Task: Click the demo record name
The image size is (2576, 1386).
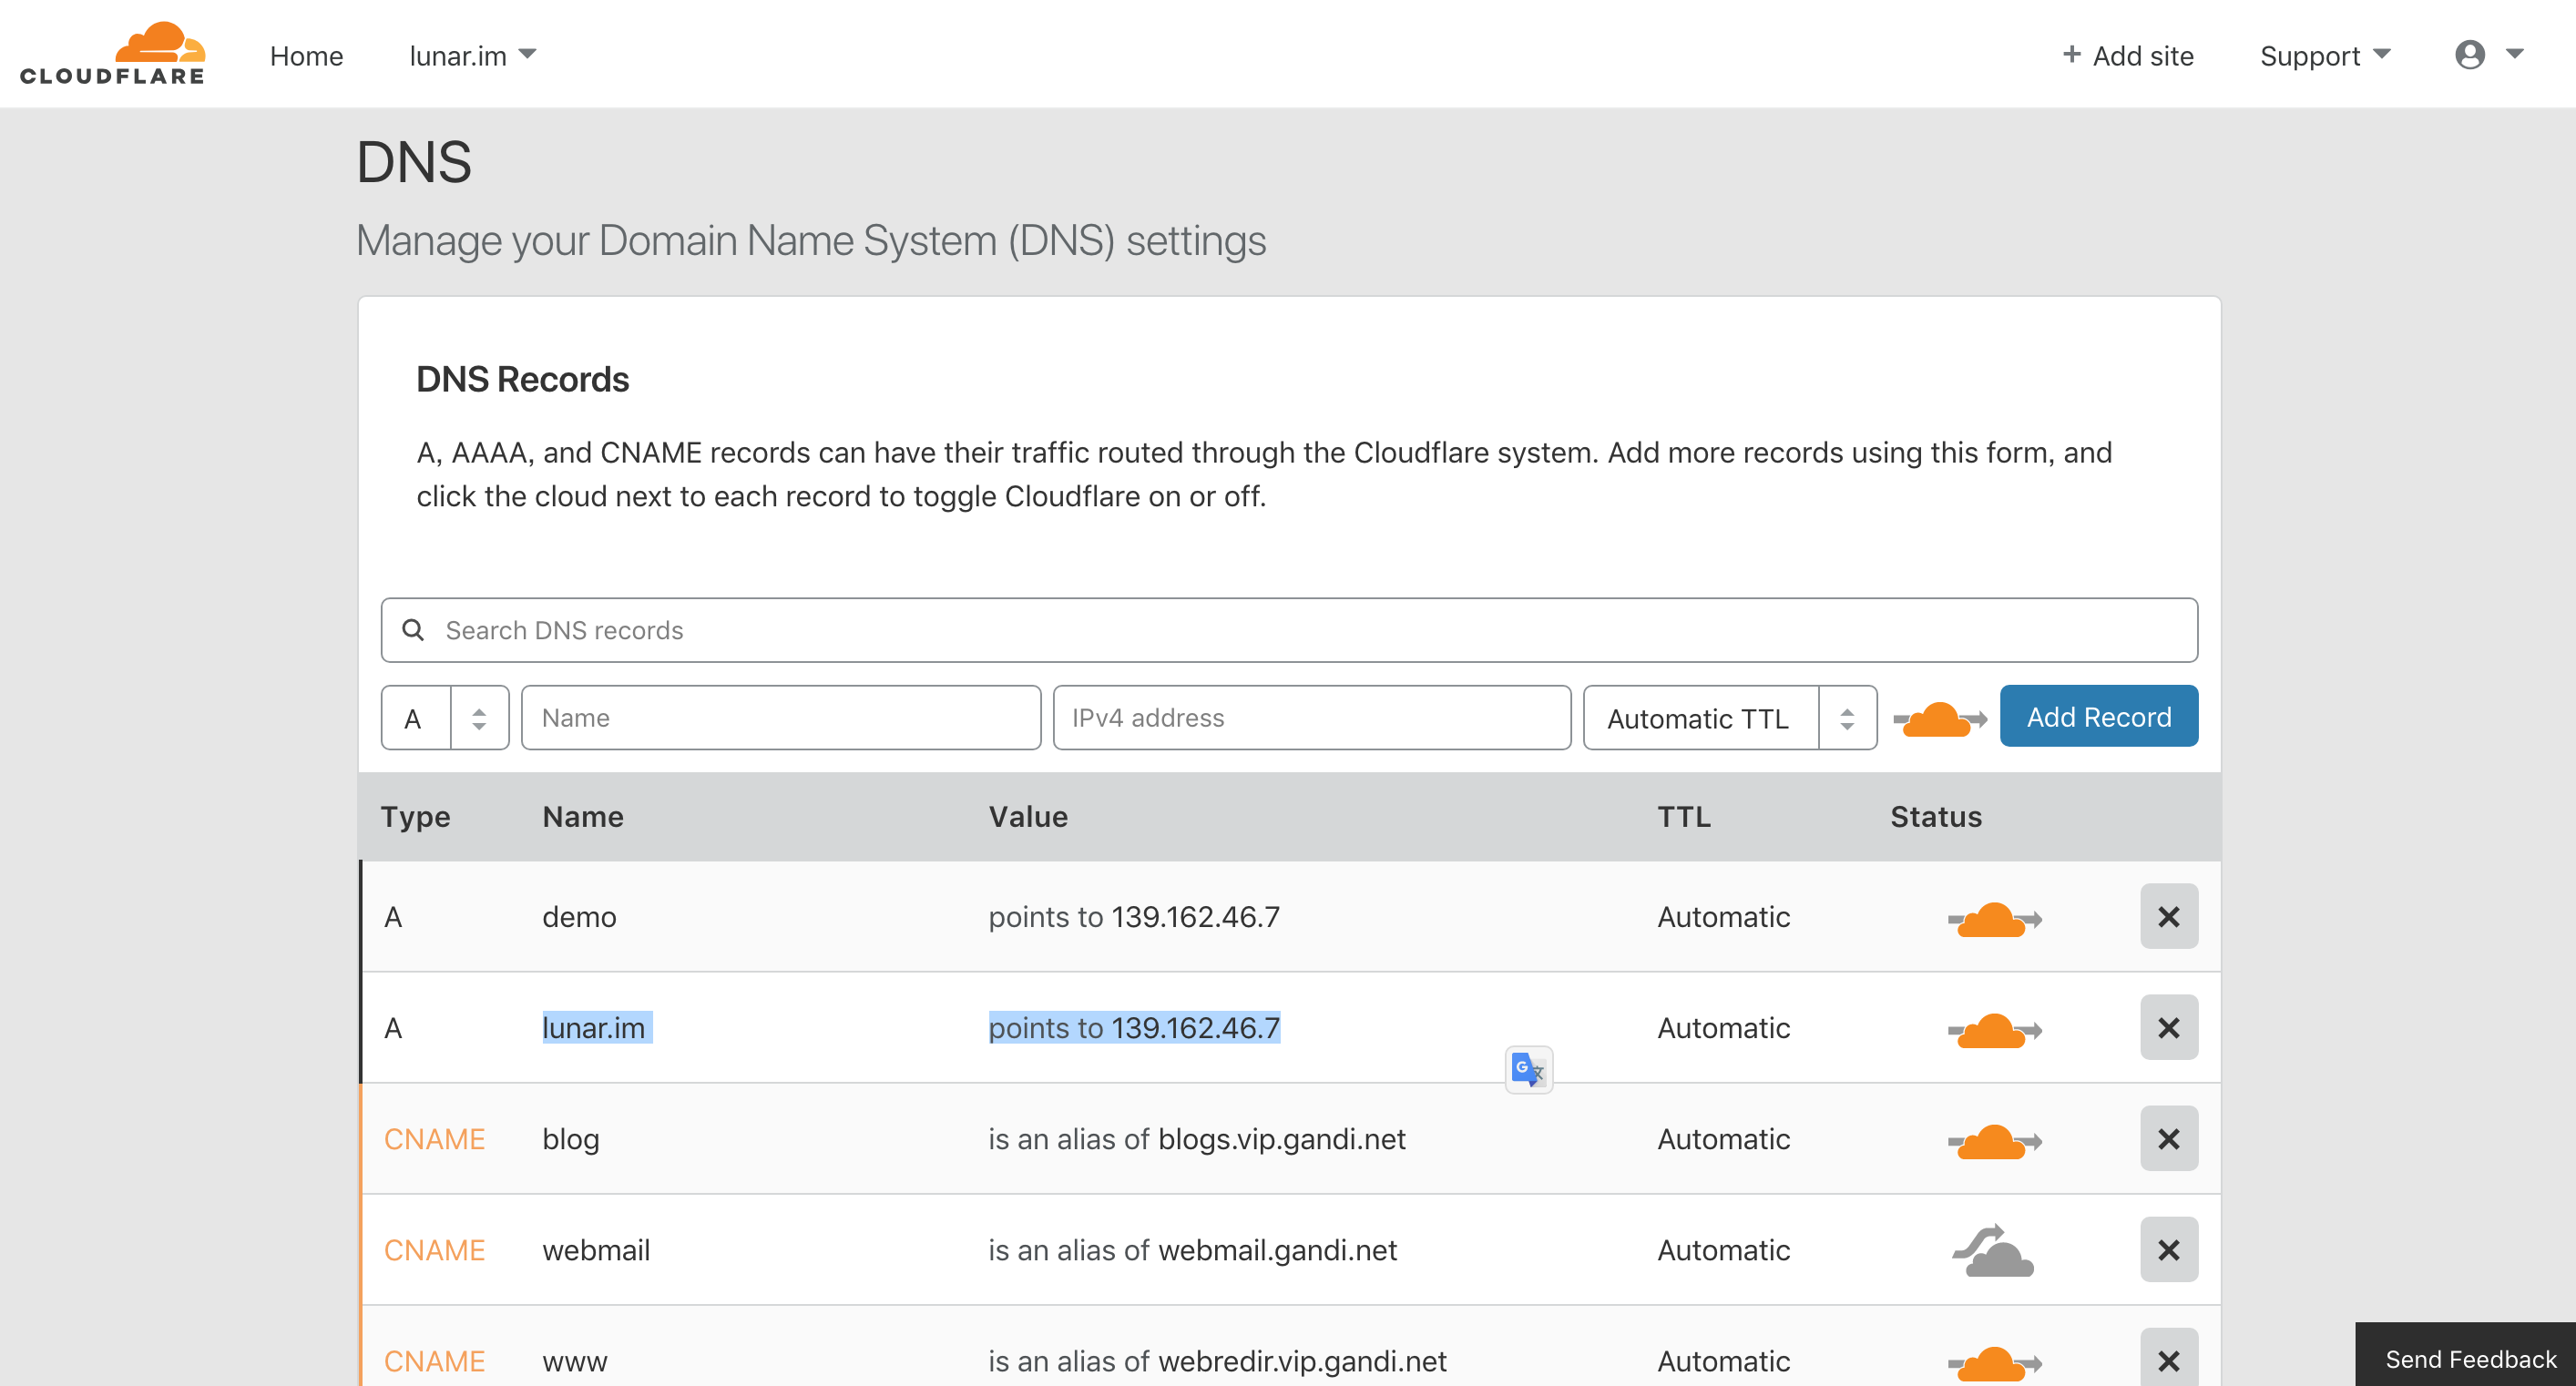Action: coord(579,917)
